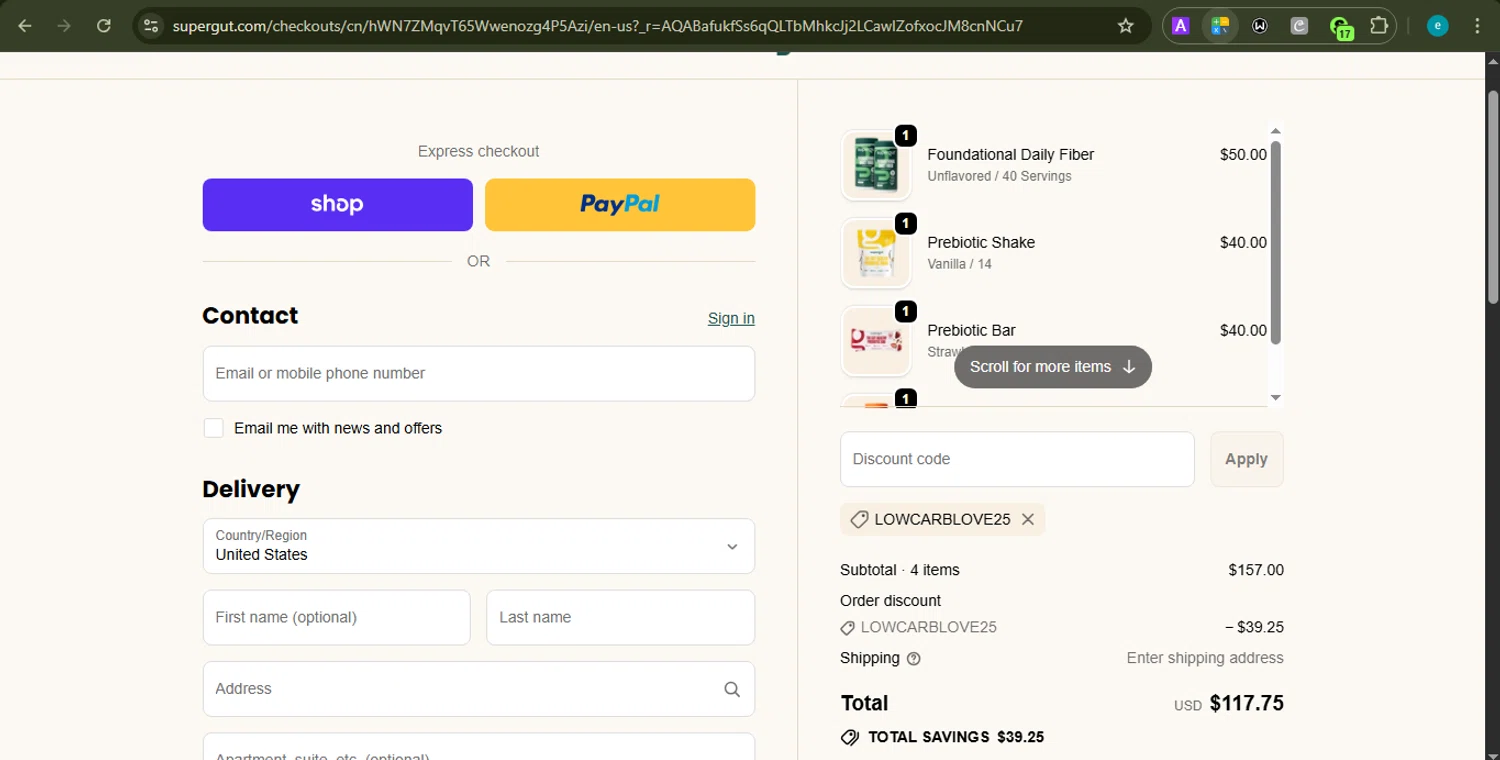Focus the Last name field
This screenshot has height=760, width=1500.
coord(621,617)
